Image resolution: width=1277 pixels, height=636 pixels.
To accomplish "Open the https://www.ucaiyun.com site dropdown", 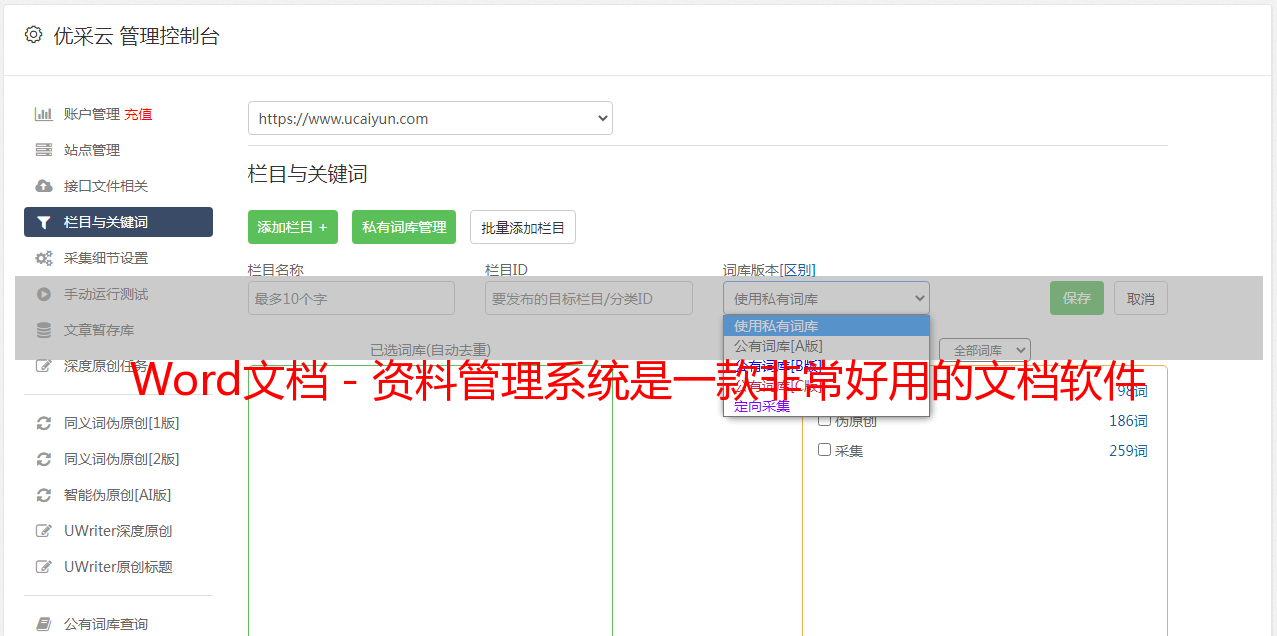I will 430,118.
